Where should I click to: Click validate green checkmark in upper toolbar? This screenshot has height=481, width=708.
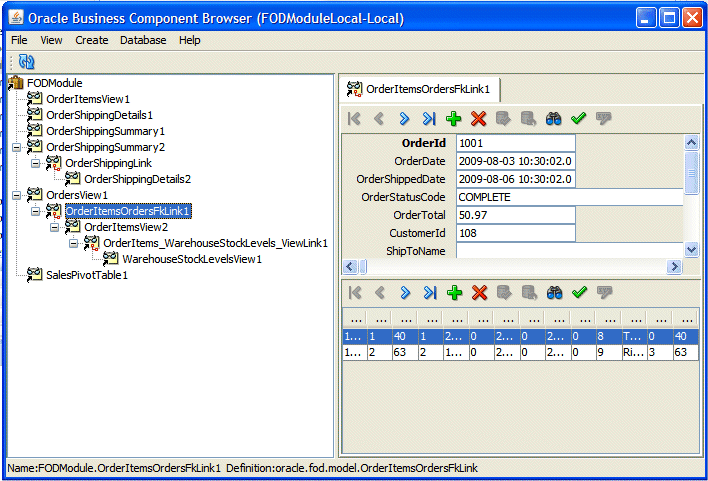(x=578, y=119)
